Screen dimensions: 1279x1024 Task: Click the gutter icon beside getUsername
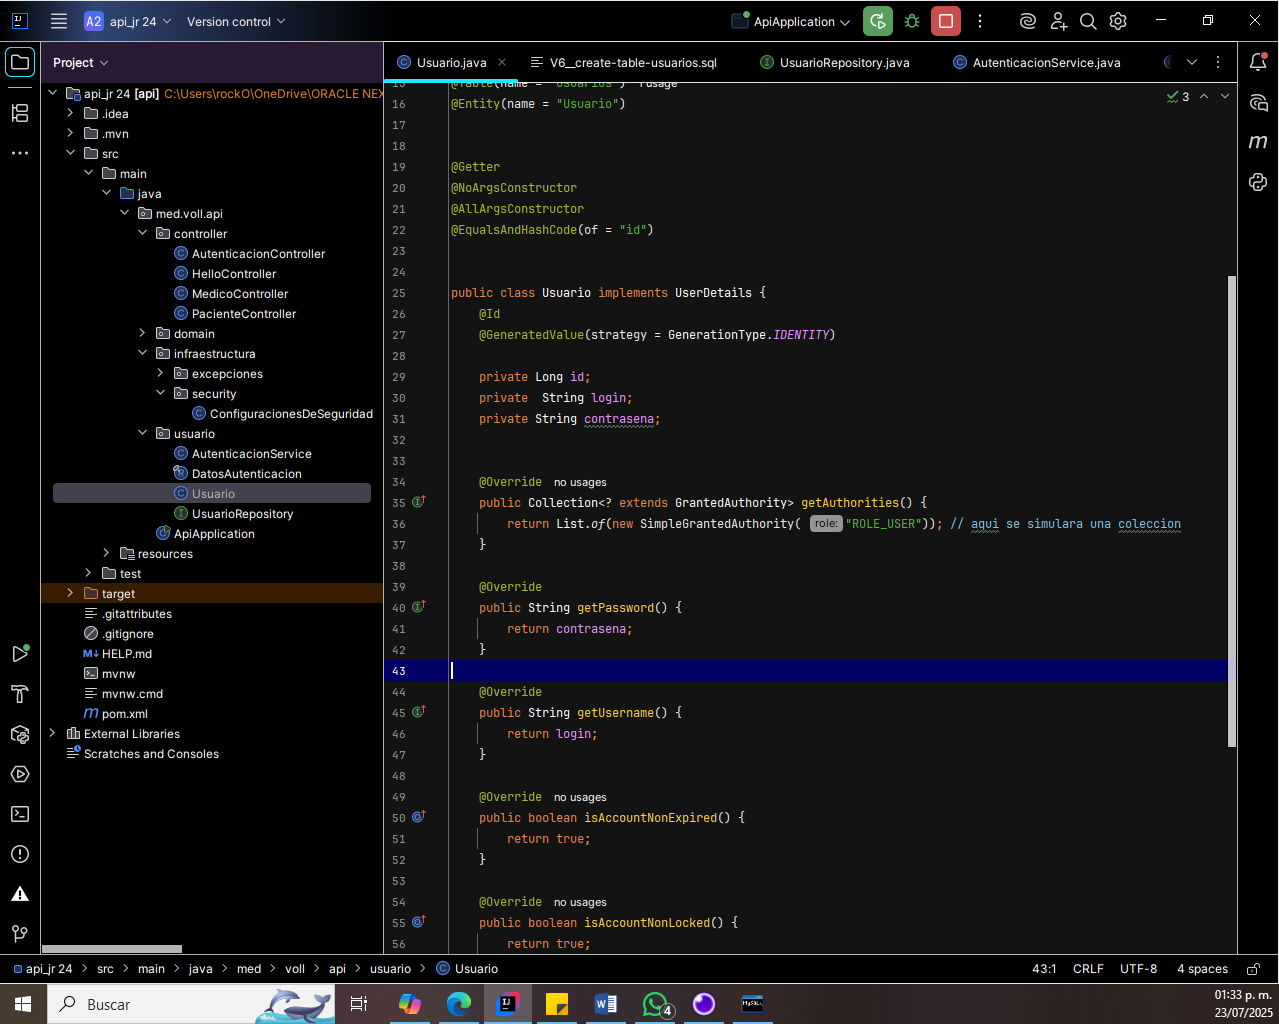pos(419,711)
